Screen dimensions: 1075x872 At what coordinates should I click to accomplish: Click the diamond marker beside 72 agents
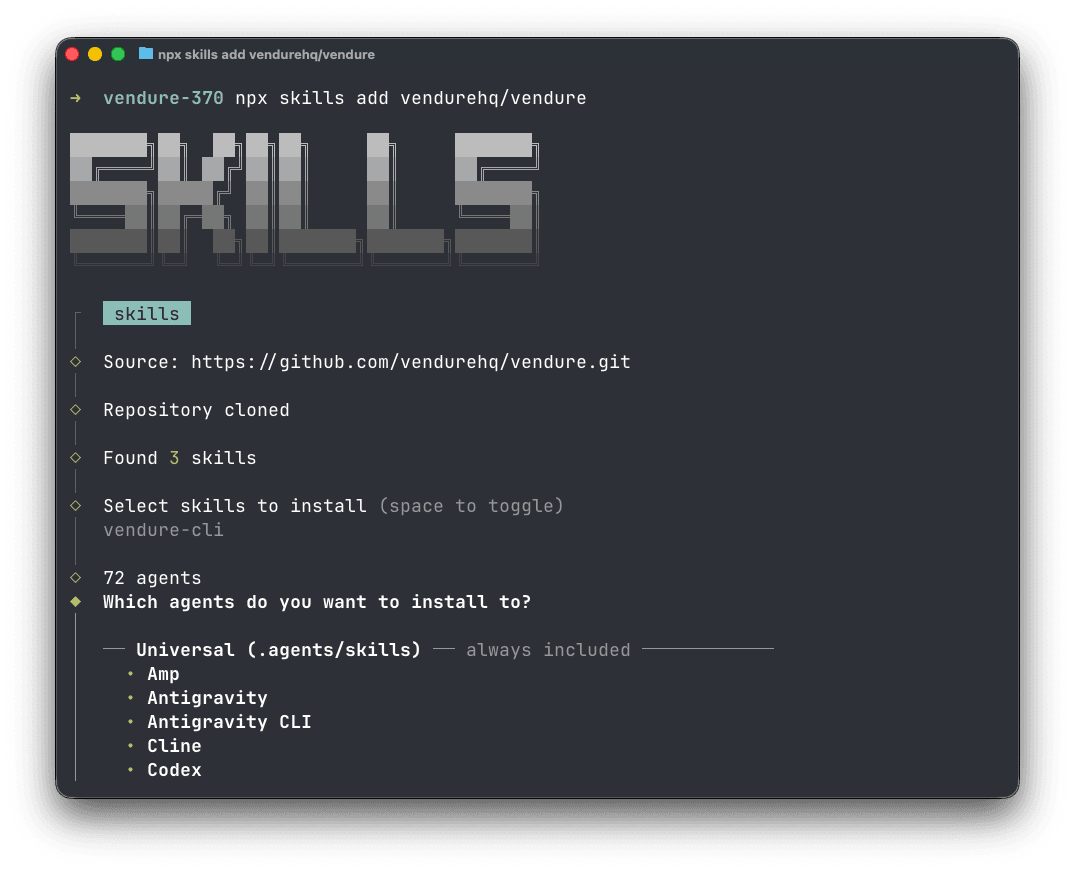[x=75, y=577]
